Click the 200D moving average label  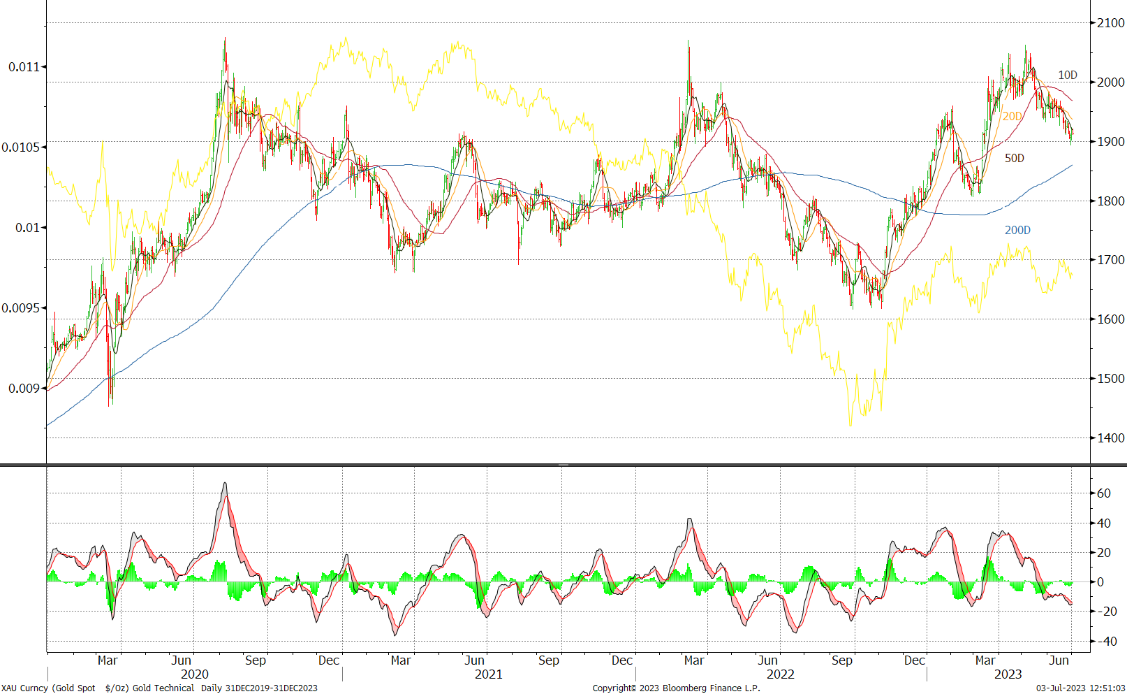(1018, 230)
